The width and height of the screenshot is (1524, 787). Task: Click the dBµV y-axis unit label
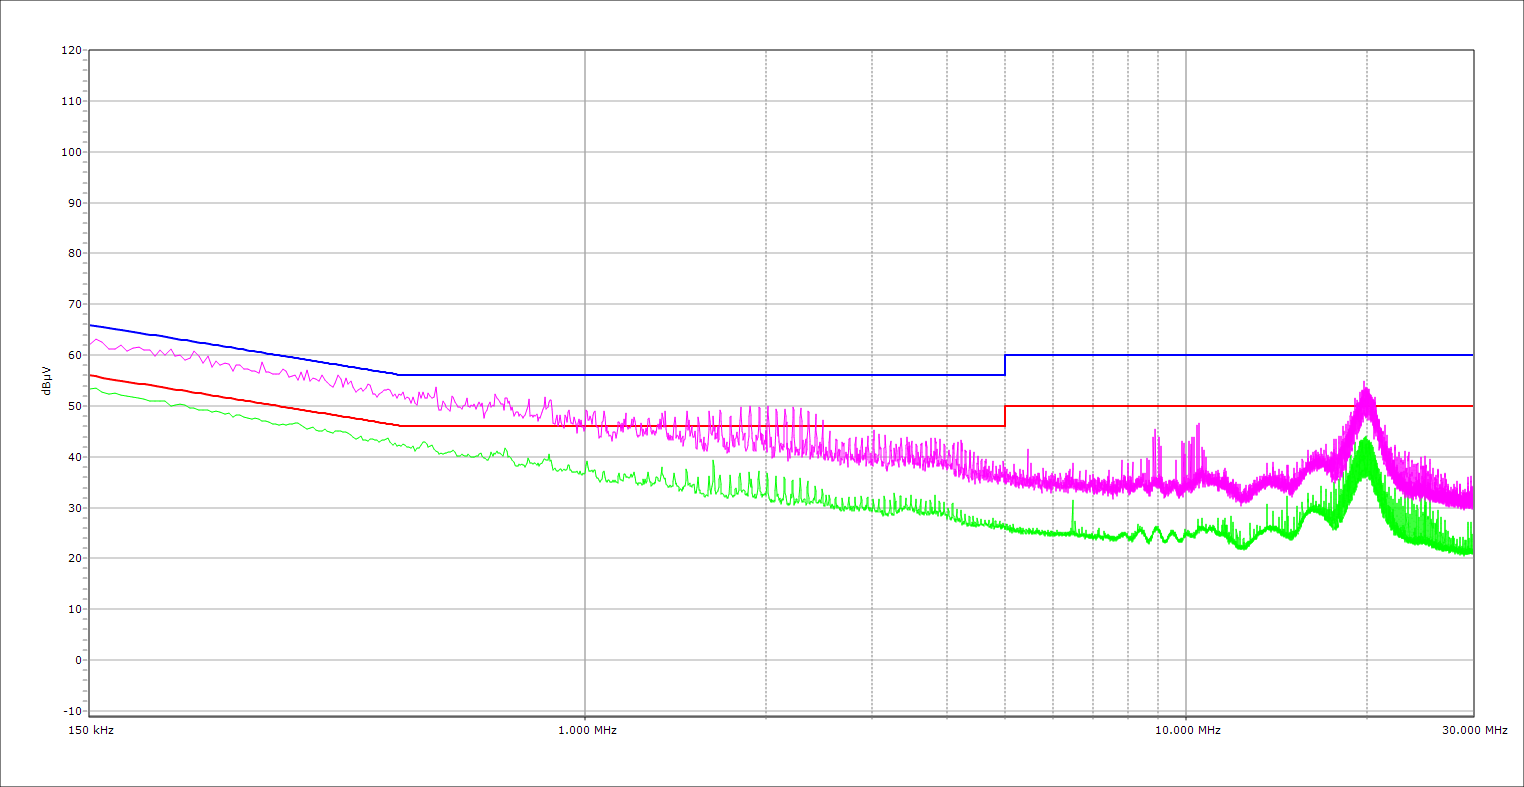pos(46,380)
